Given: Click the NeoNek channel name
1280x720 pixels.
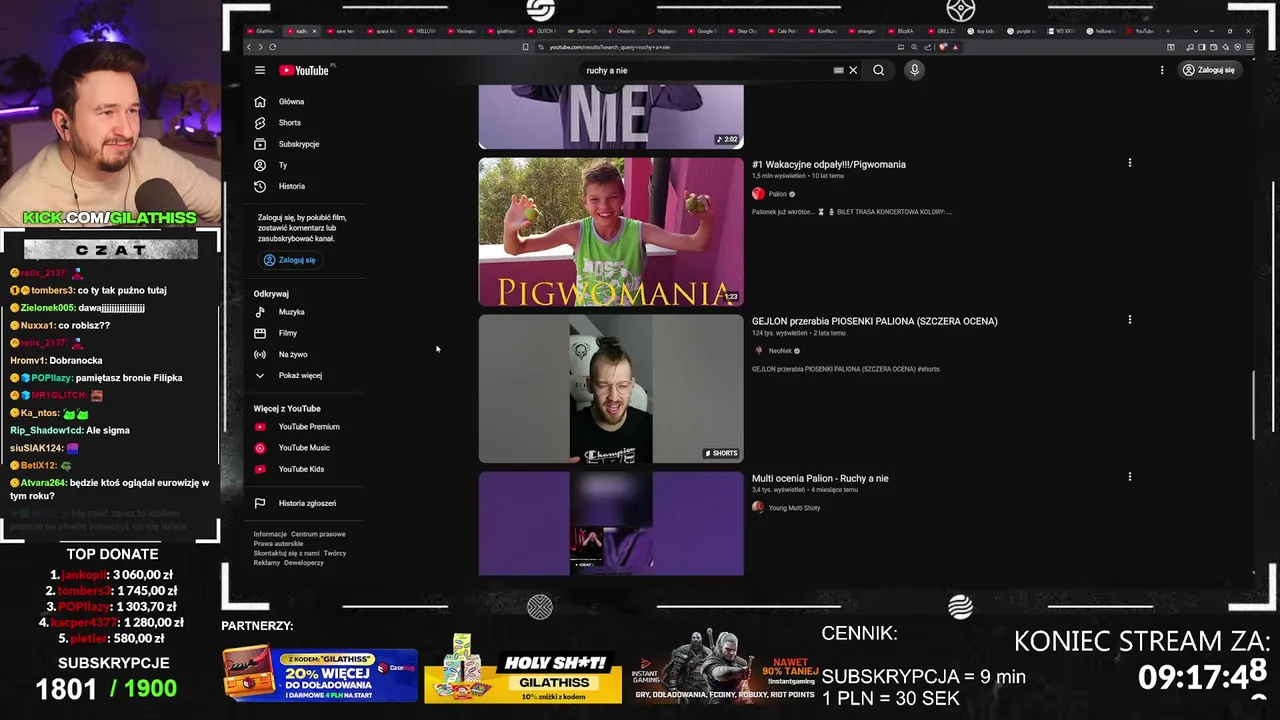Looking at the screenshot, I should coord(780,351).
